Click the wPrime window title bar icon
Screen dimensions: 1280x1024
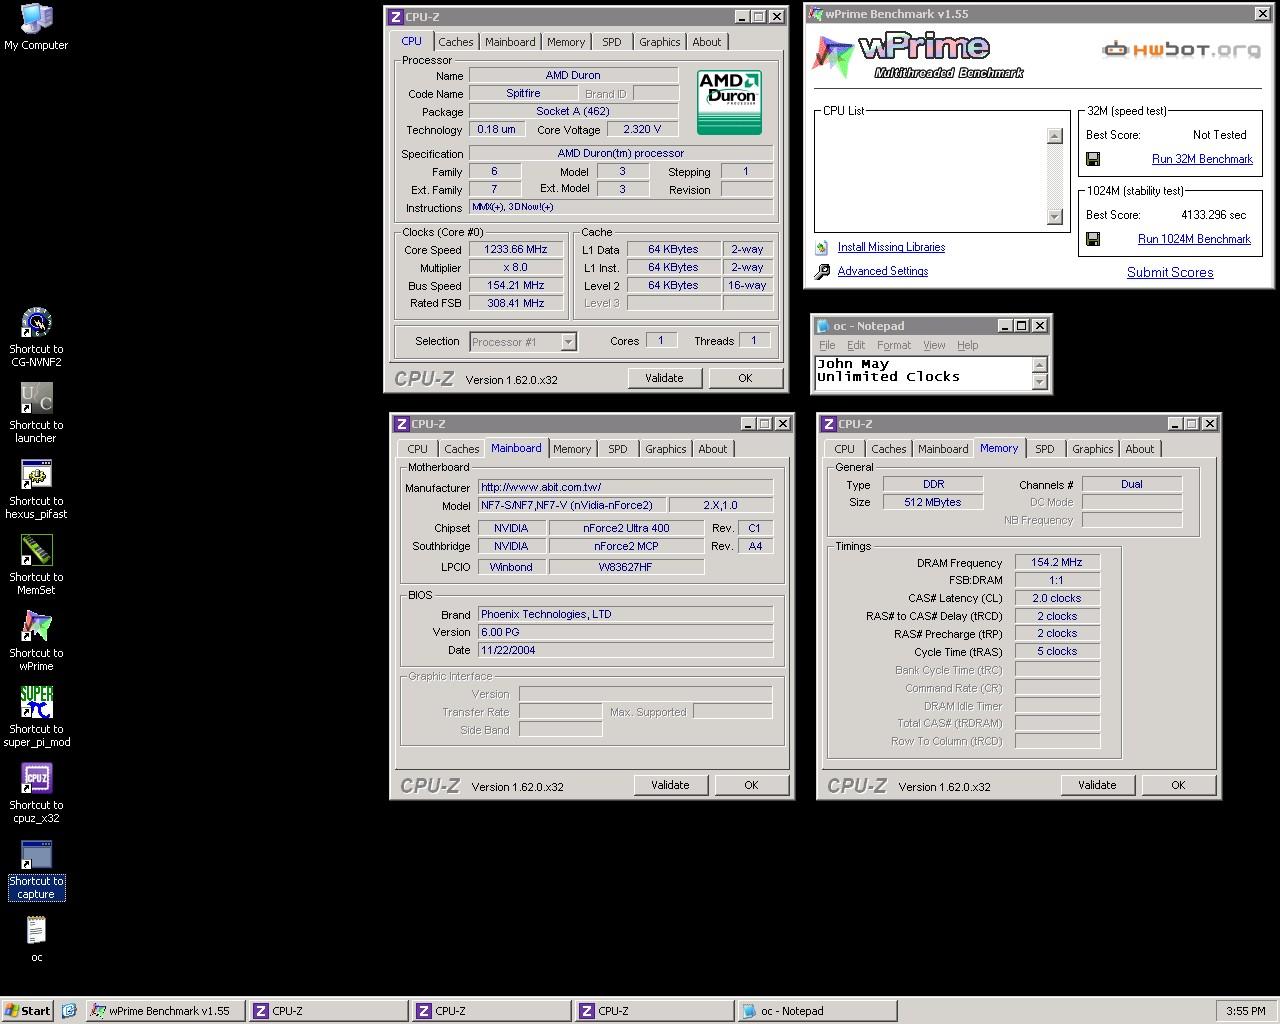pyautogui.click(x=815, y=14)
